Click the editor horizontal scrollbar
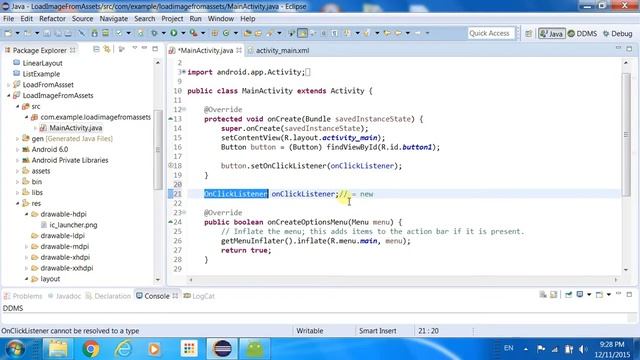This screenshot has width=640, height=360. pos(403,280)
